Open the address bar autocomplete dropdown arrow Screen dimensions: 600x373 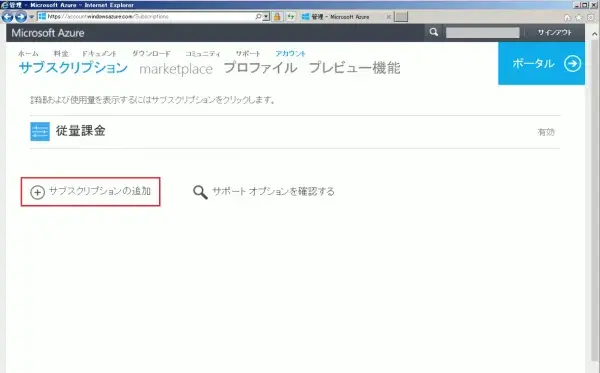(266, 16)
